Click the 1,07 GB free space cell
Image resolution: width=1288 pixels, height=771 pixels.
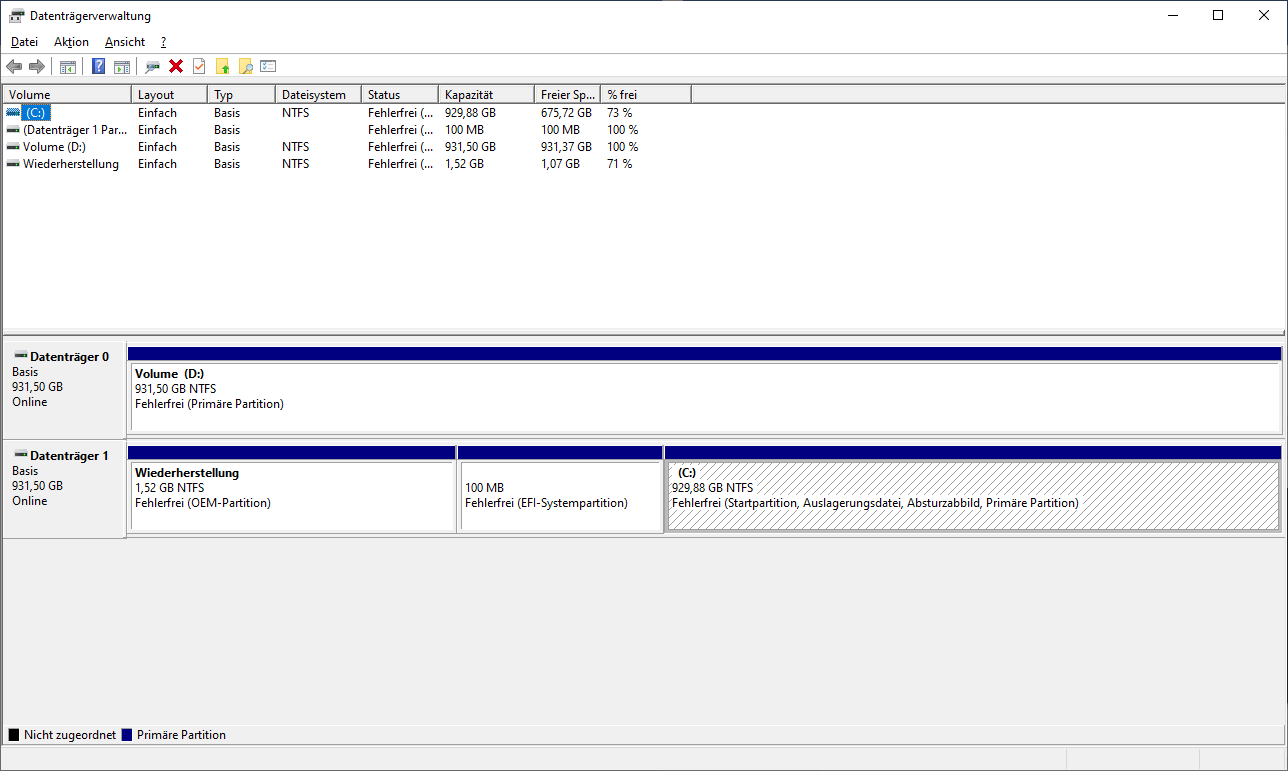click(560, 164)
